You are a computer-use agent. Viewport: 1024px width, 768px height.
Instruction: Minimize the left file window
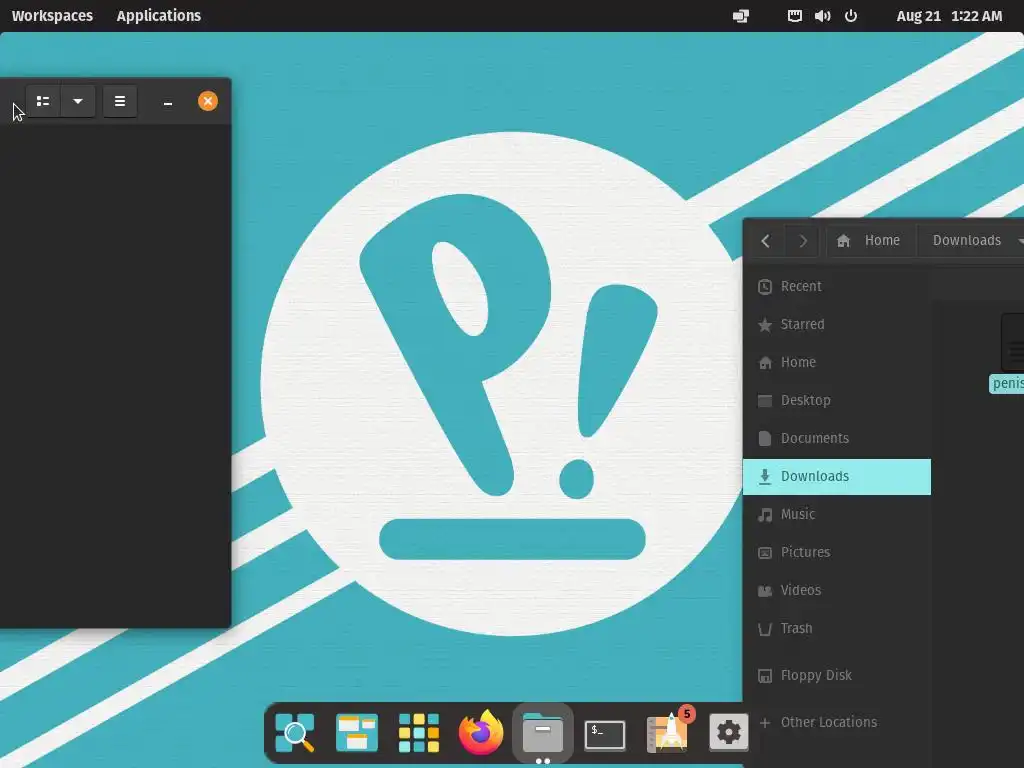pos(168,102)
